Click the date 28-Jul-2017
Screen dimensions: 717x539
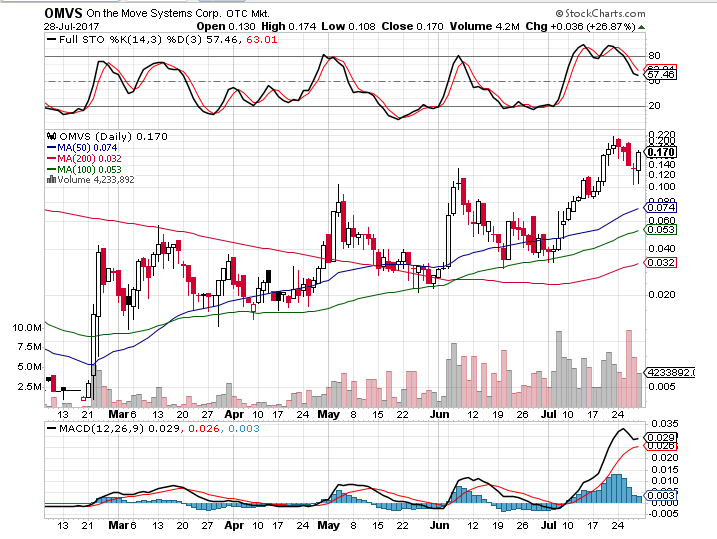click(71, 27)
